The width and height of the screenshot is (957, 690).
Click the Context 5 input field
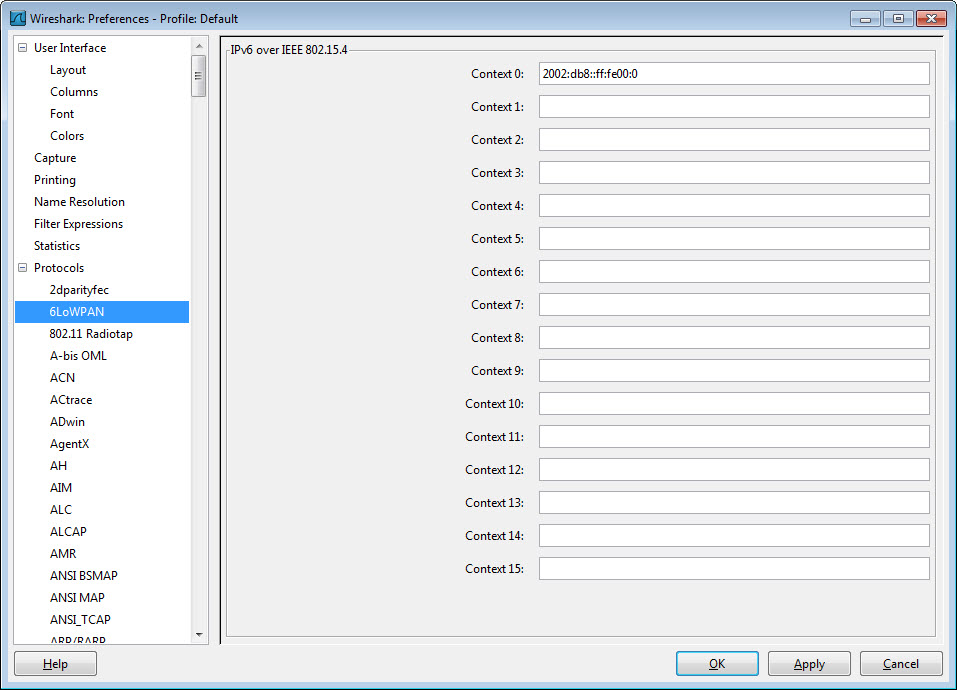(x=734, y=239)
